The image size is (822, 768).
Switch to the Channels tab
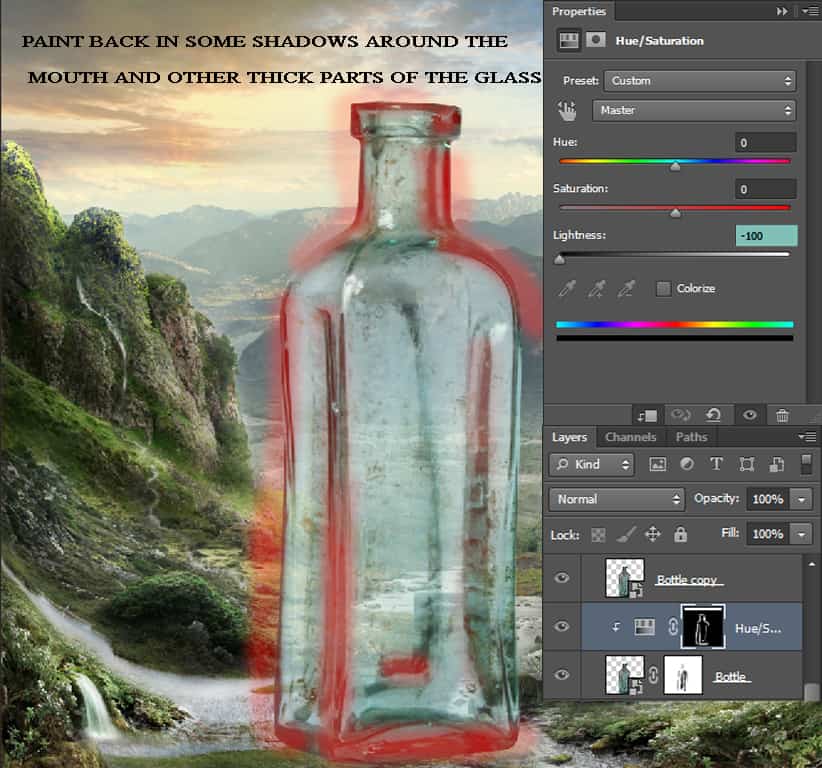click(x=631, y=437)
